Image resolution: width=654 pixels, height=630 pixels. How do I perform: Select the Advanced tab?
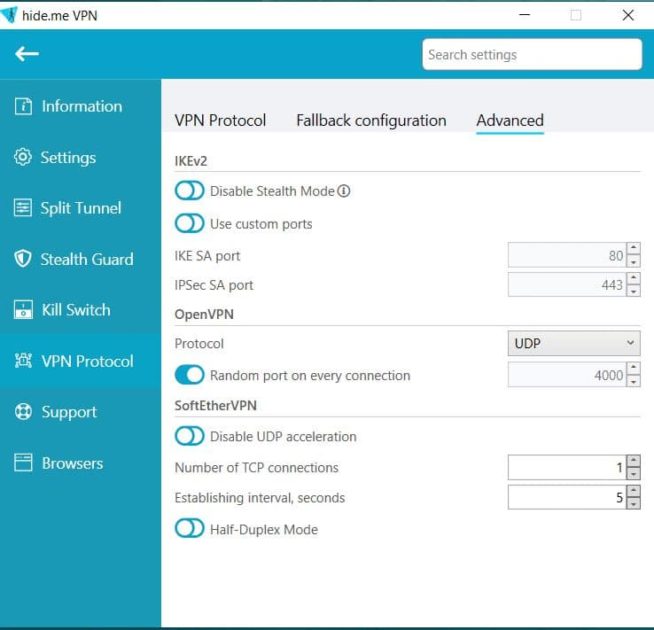510,121
